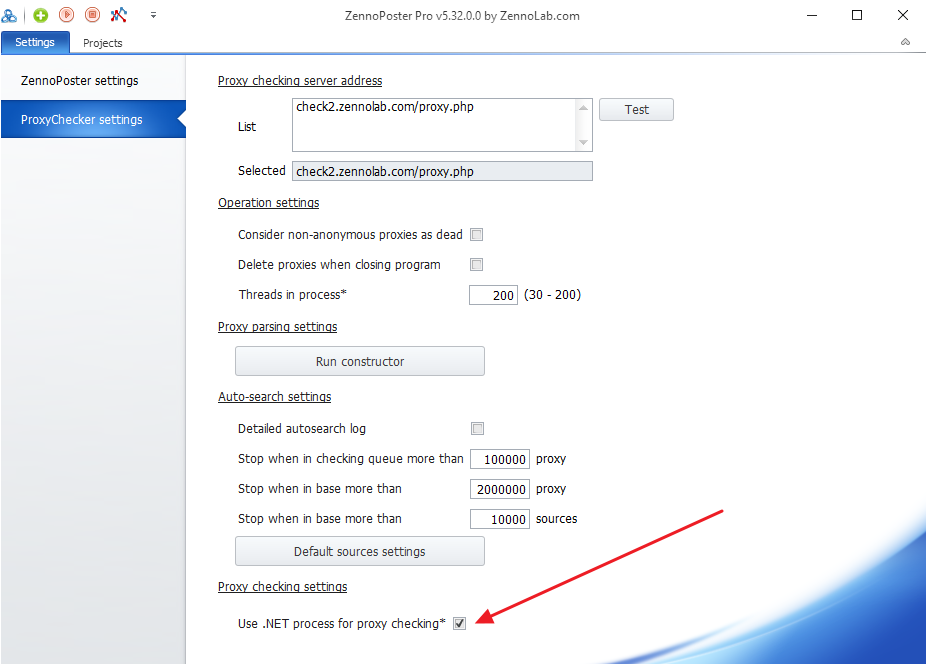This screenshot has height=664, width=927.
Task: Click the Operation settings heading
Action: (x=268, y=203)
